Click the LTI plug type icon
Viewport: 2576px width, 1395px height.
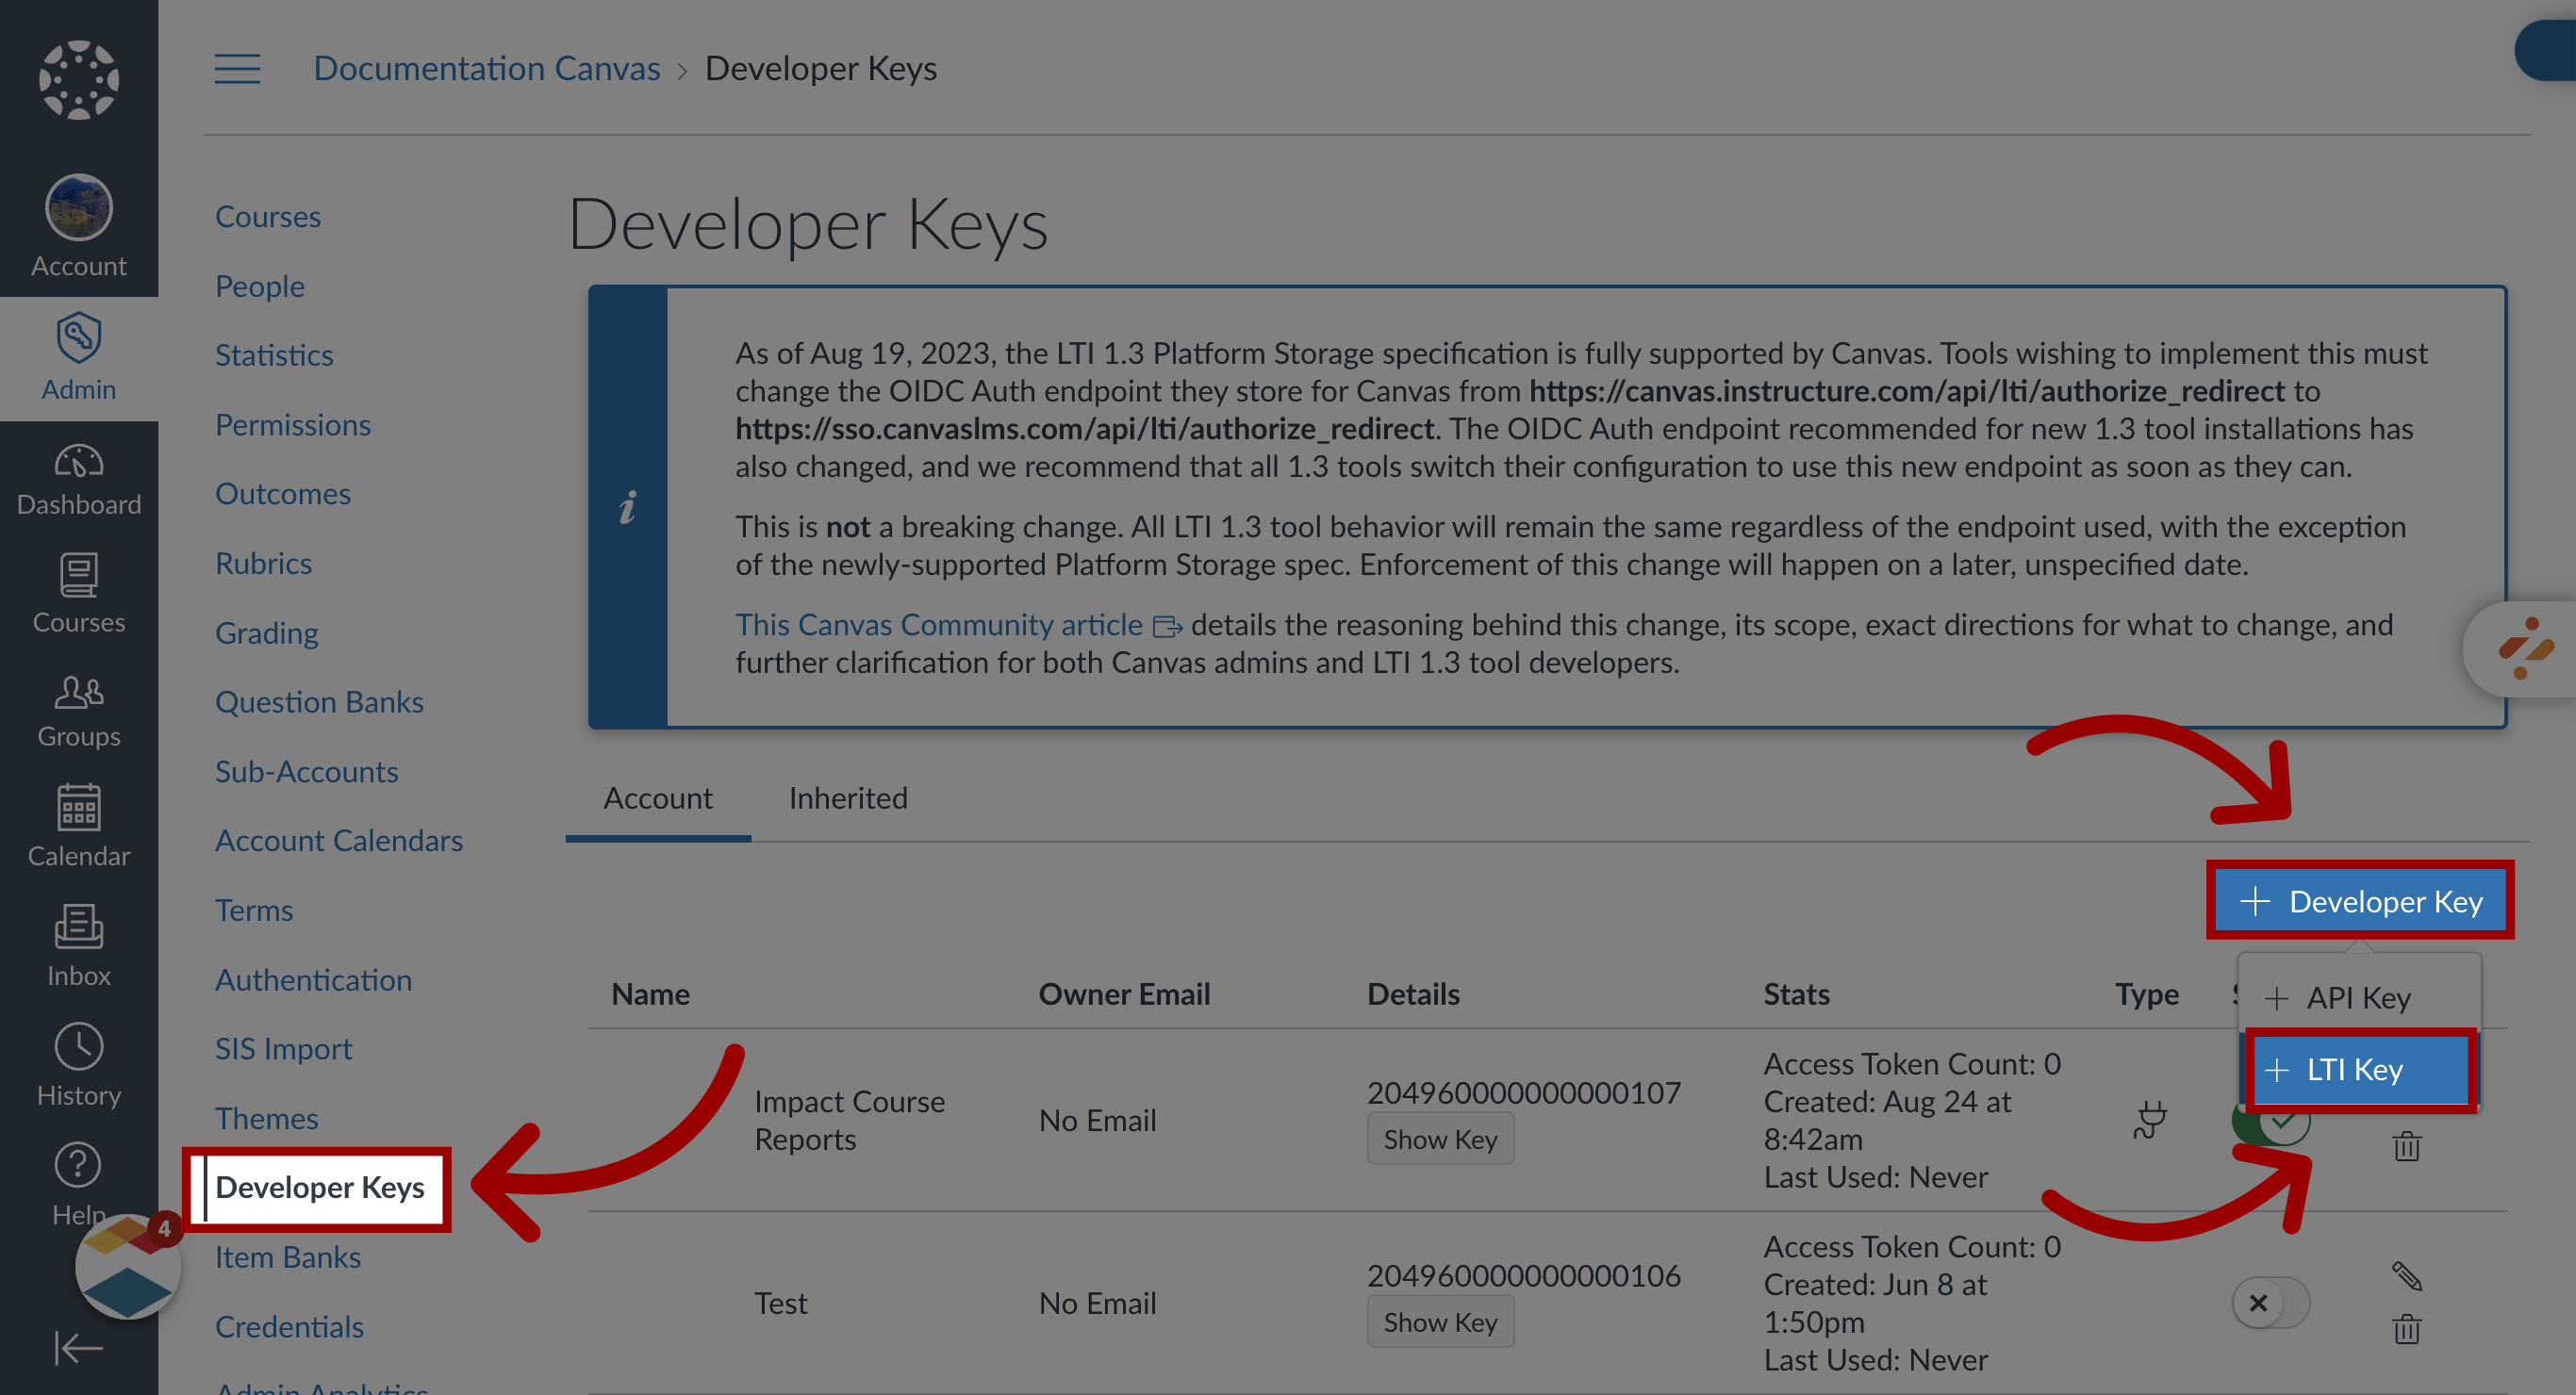click(x=2148, y=1120)
